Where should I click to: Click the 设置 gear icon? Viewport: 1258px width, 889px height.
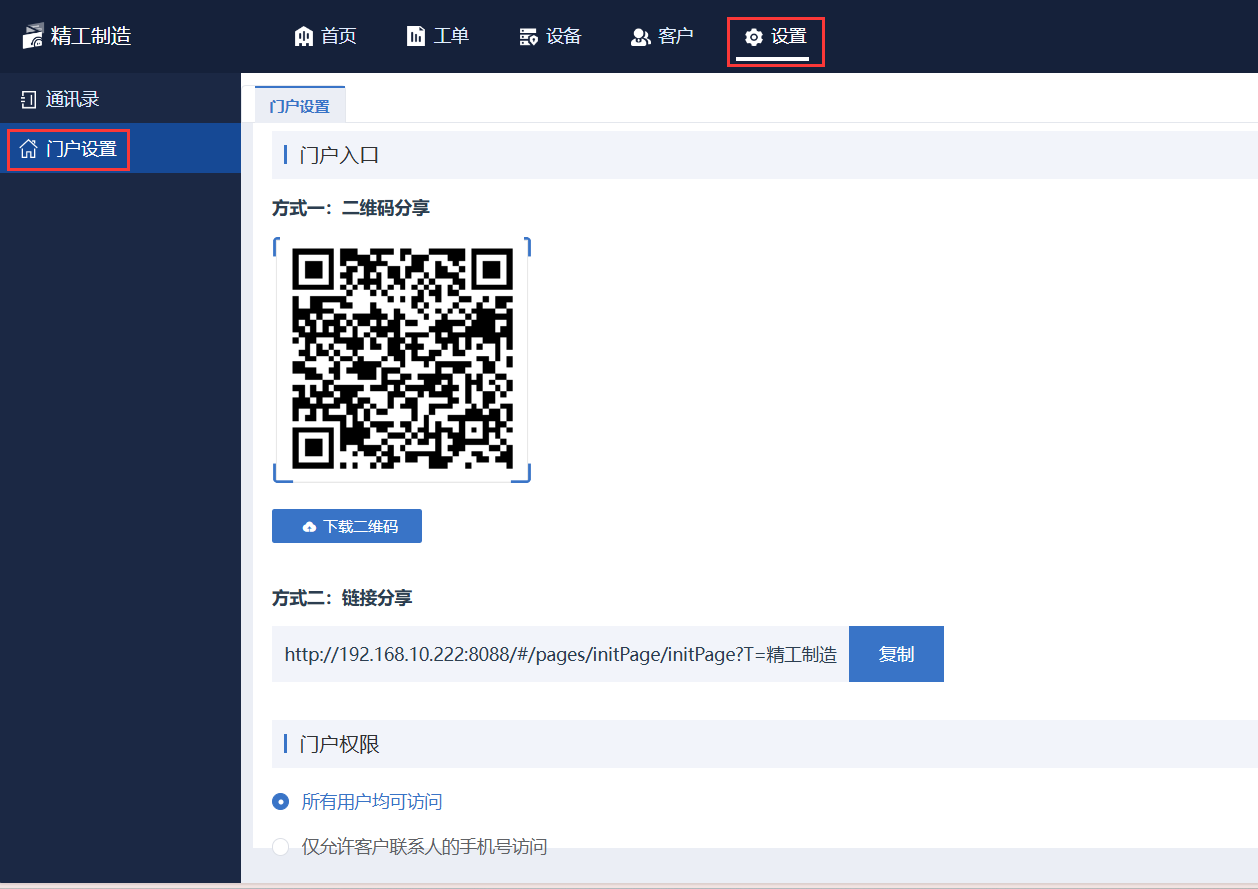[754, 37]
